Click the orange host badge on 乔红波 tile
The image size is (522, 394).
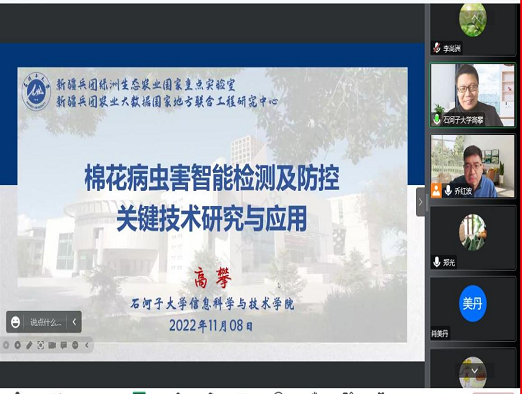point(436,191)
